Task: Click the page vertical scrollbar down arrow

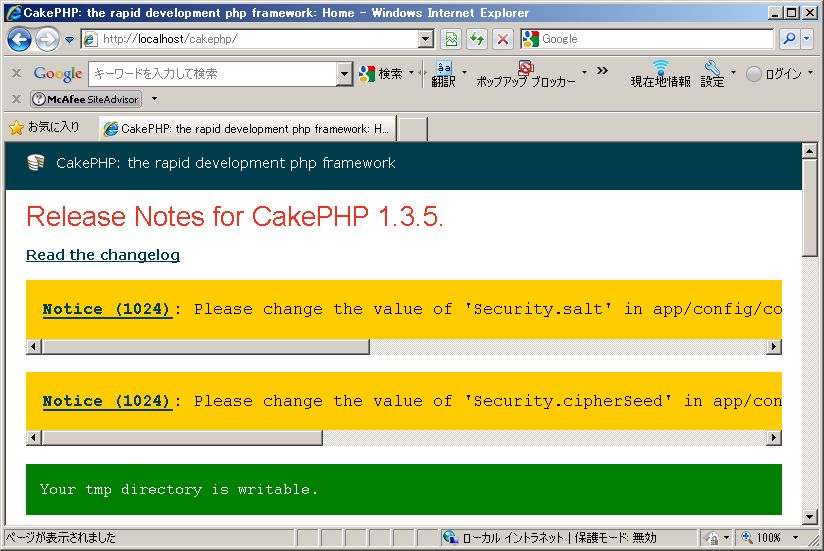Action: coord(810,517)
